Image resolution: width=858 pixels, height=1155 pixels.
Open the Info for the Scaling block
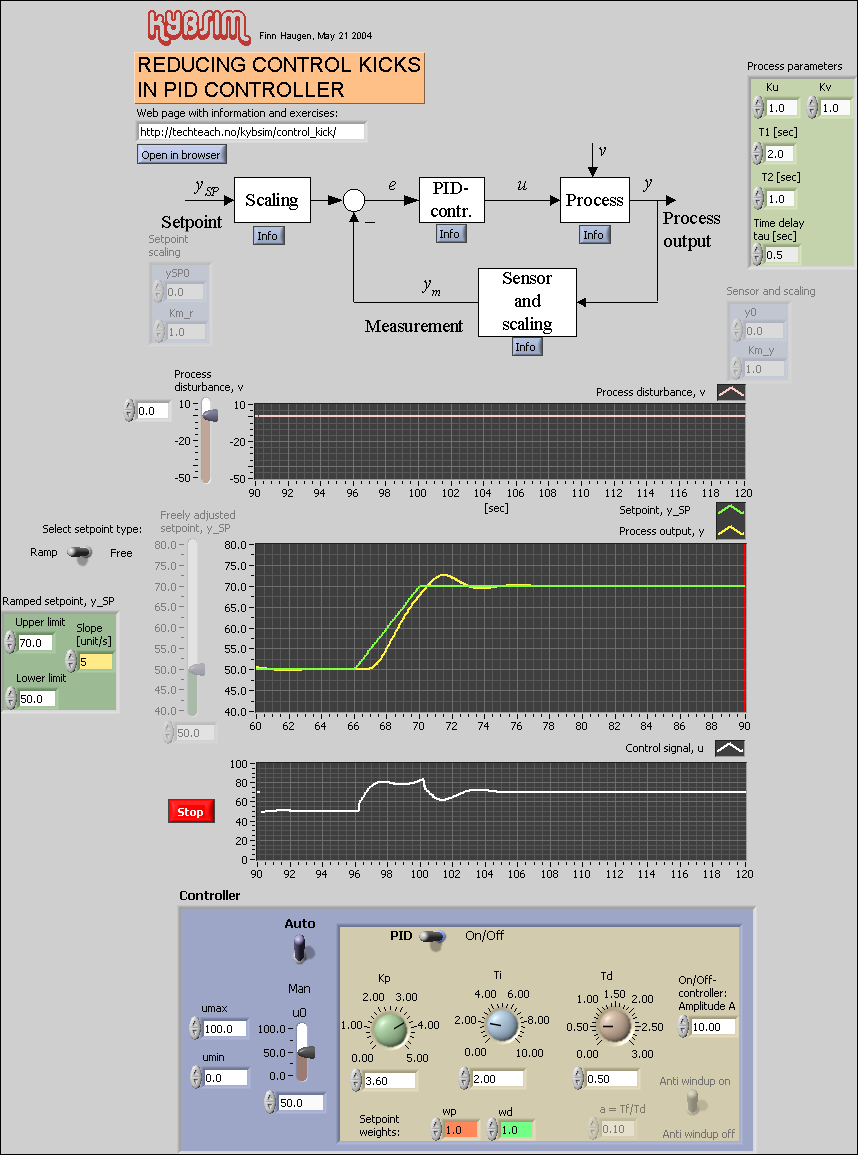[271, 234]
